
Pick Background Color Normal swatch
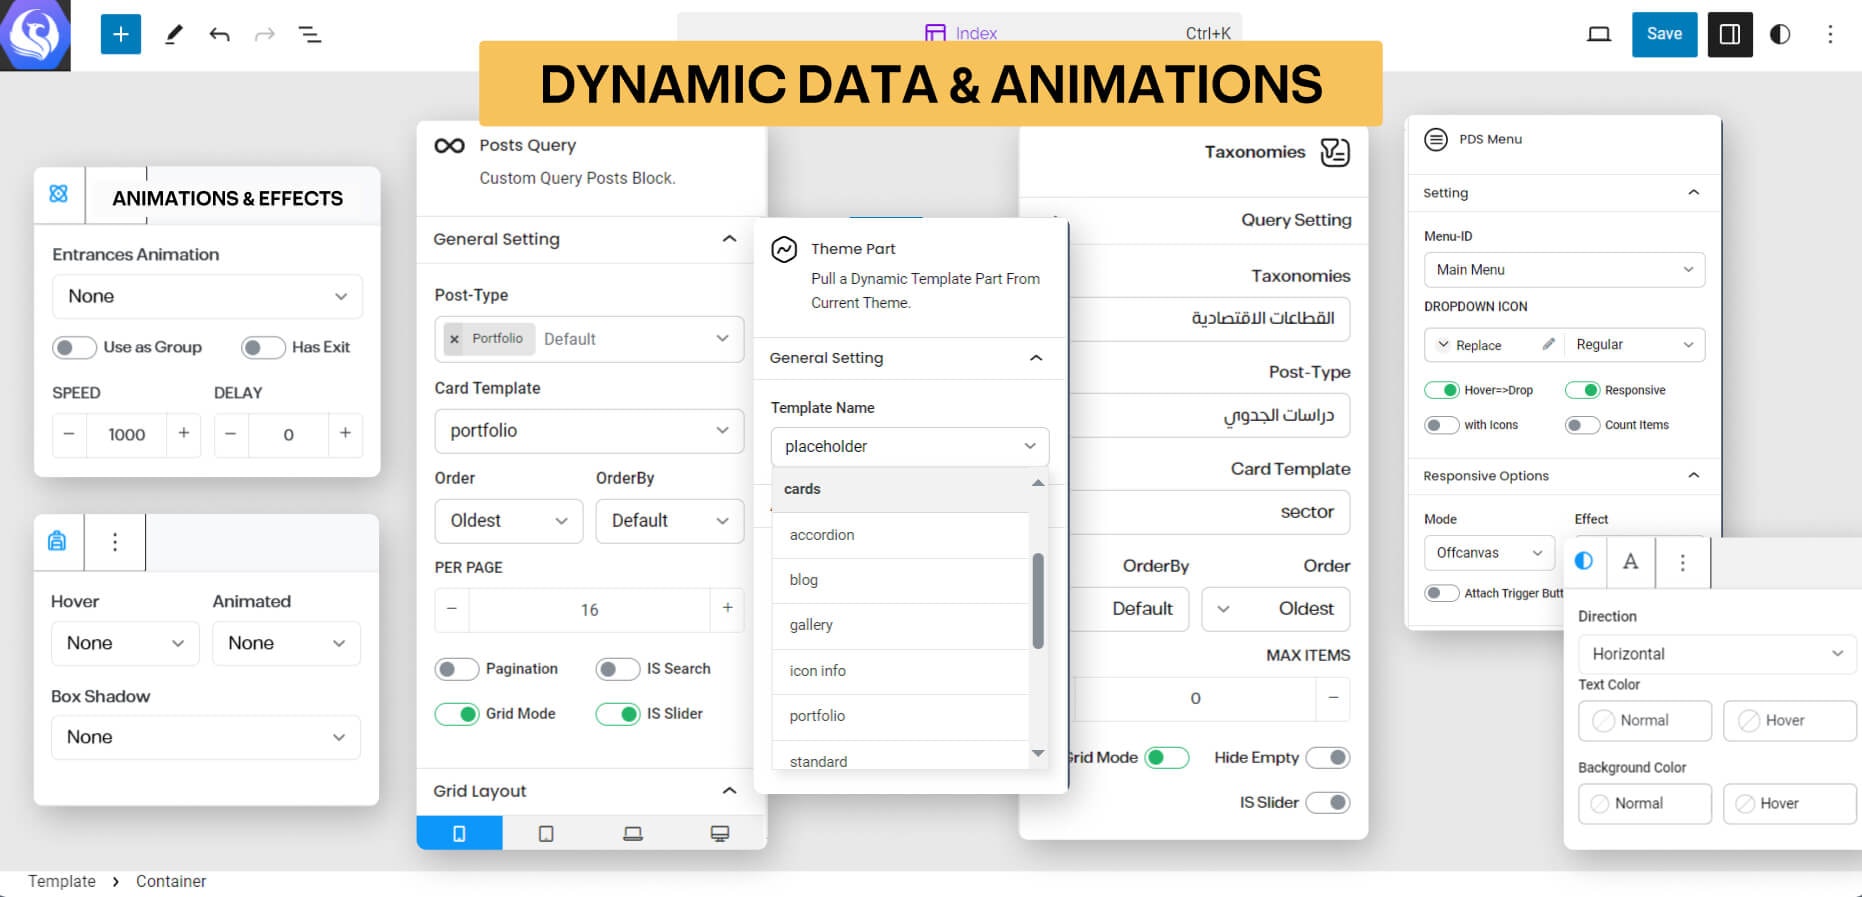tap(1645, 804)
